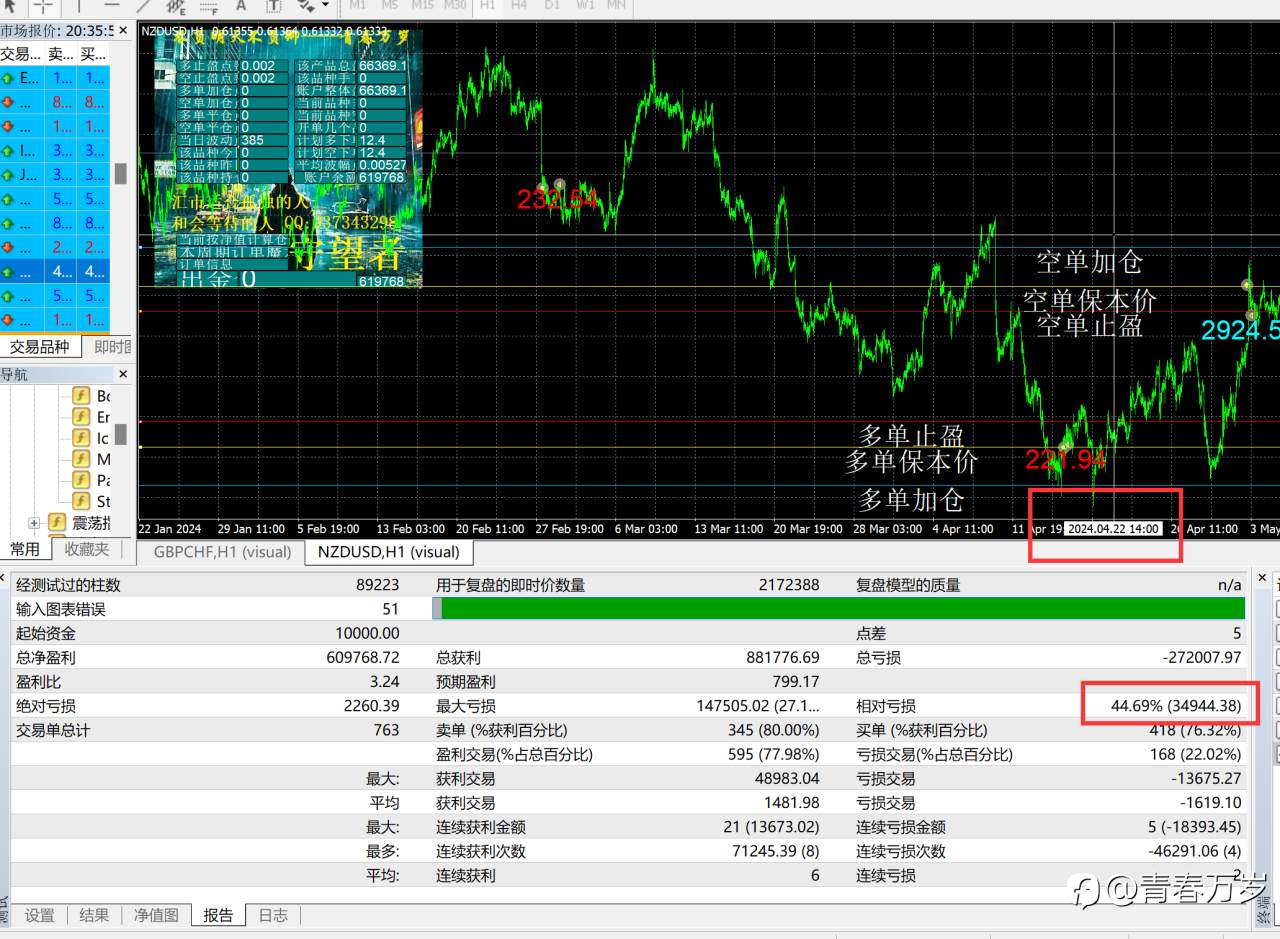Select the market watch row starting with I
Viewport: 1280px width, 939px height.
click(55, 150)
